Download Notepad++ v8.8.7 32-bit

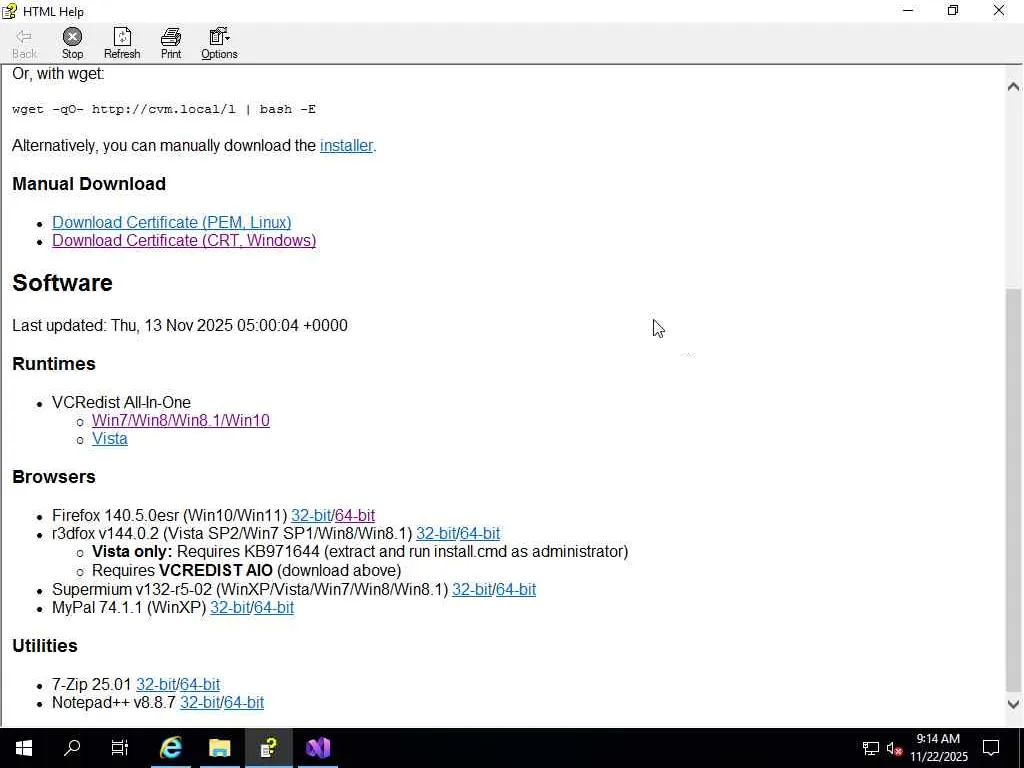coord(200,703)
